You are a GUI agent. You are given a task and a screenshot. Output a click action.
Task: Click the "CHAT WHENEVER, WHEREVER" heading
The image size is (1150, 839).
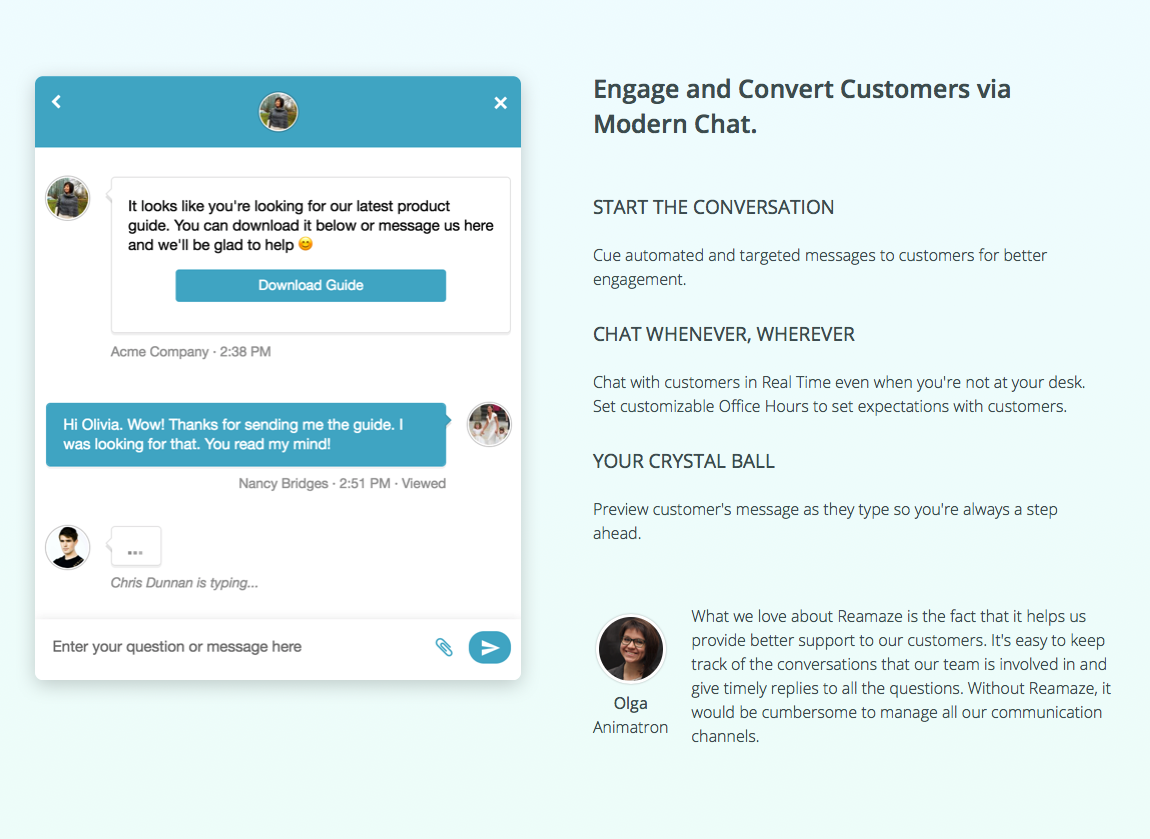pyautogui.click(x=724, y=334)
